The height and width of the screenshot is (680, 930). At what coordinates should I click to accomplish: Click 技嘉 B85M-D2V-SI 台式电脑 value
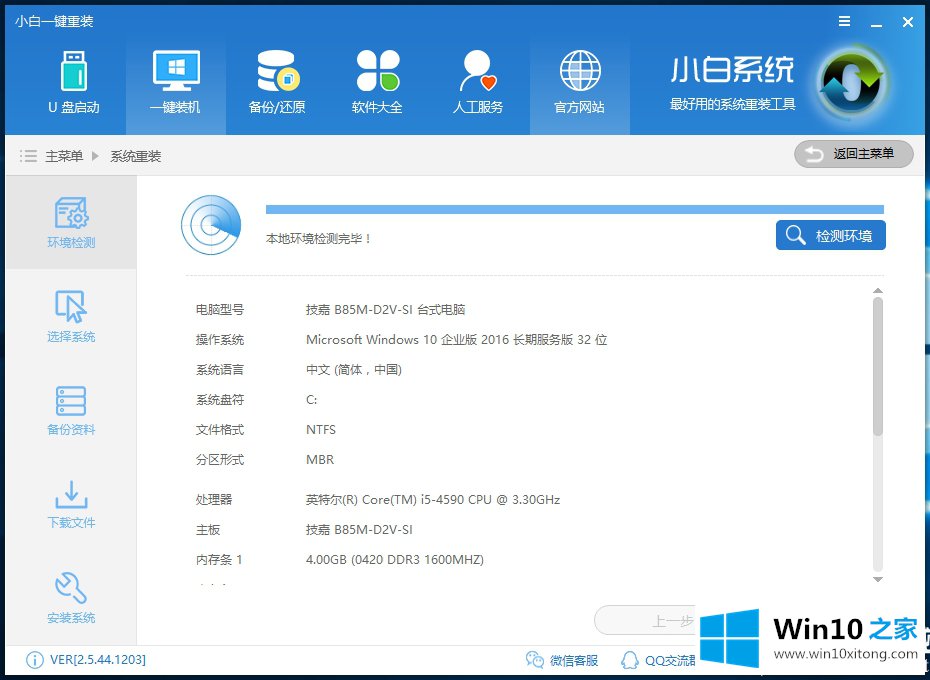[386, 310]
